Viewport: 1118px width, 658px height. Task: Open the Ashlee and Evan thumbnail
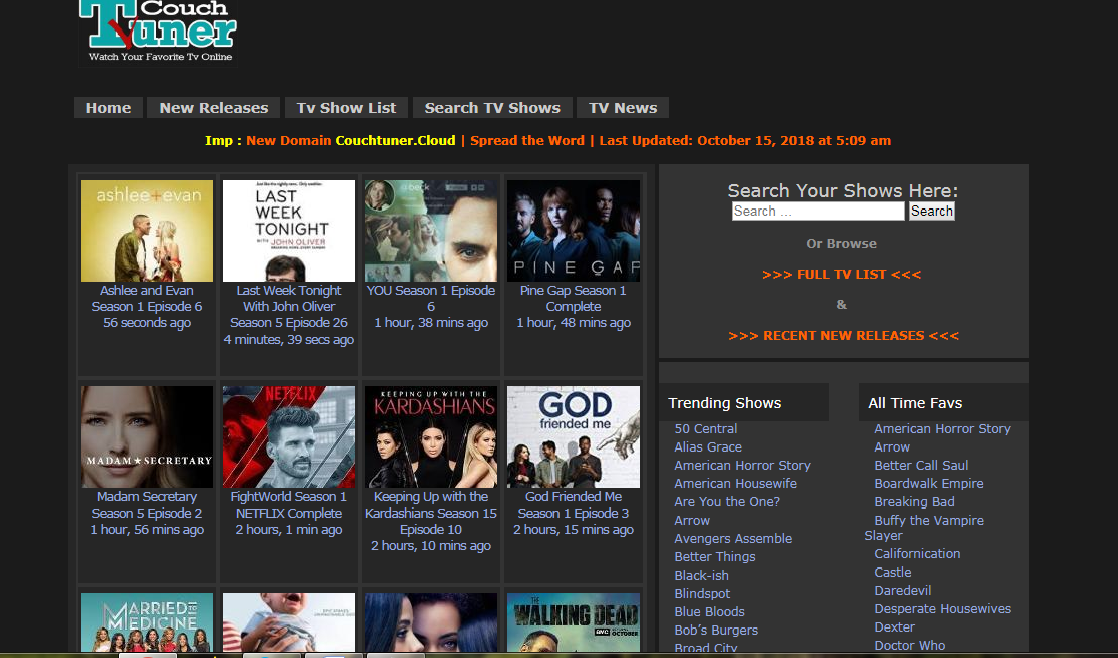click(147, 231)
